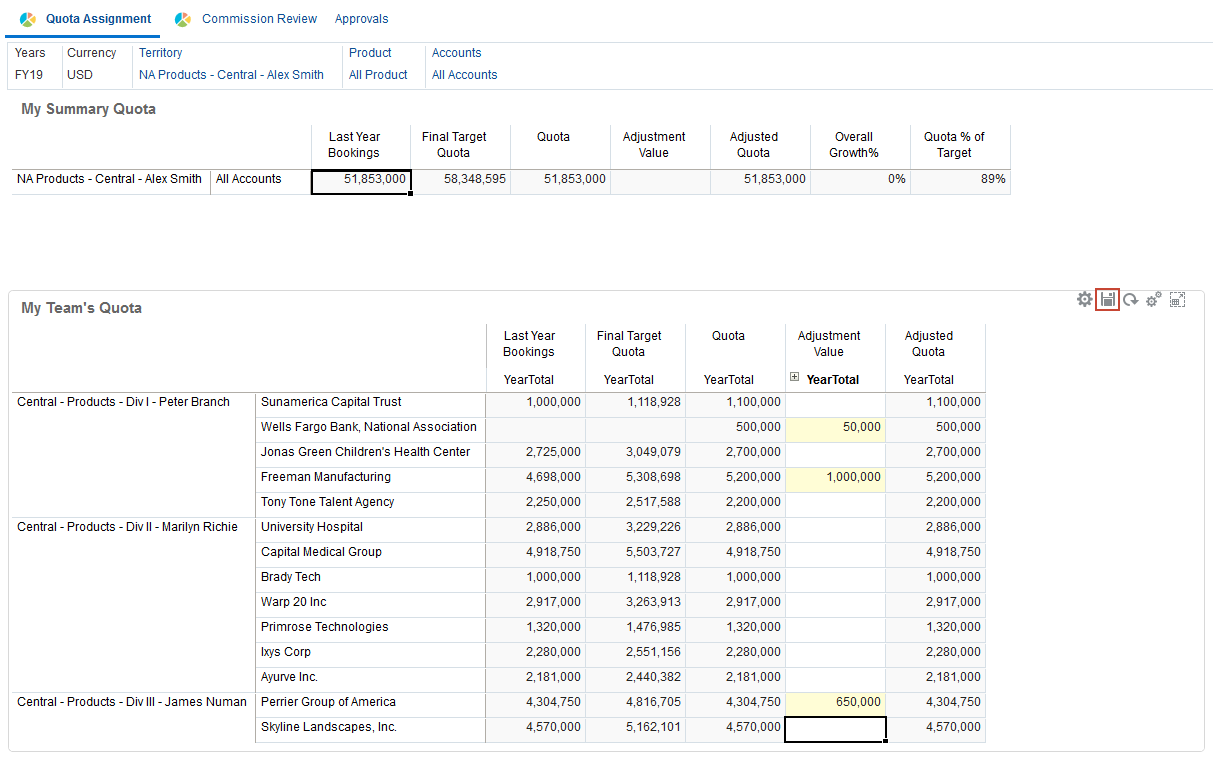Switch to the Commission Review tab

259,19
